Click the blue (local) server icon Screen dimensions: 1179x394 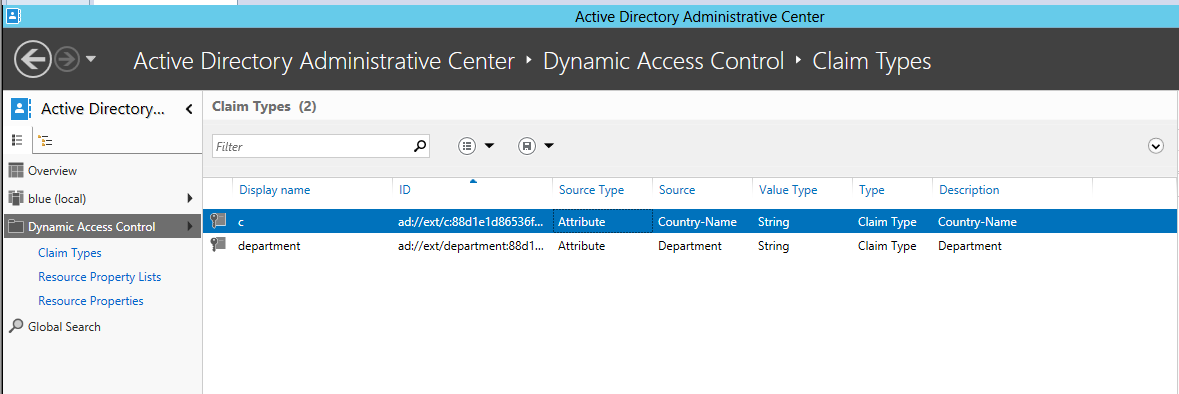click(x=16, y=199)
